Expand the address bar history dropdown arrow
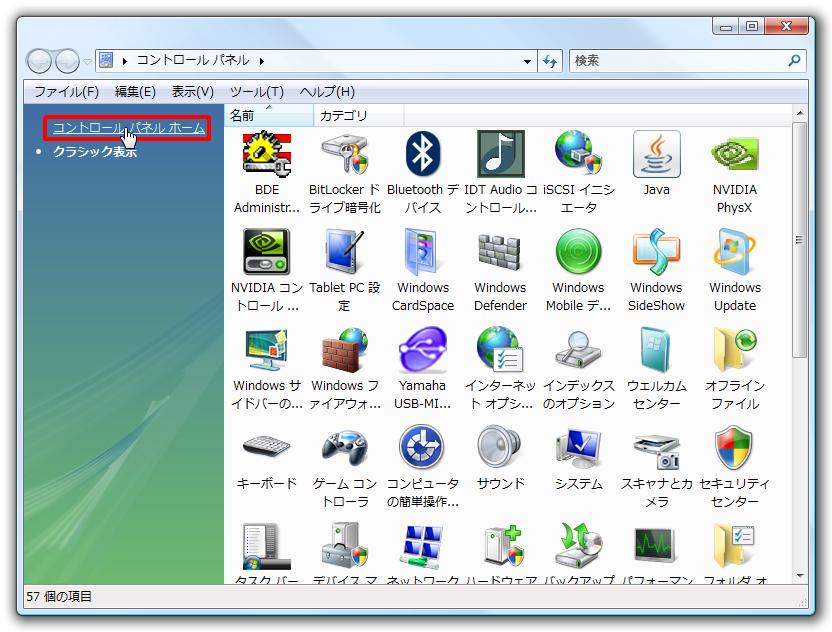 pyautogui.click(x=528, y=61)
